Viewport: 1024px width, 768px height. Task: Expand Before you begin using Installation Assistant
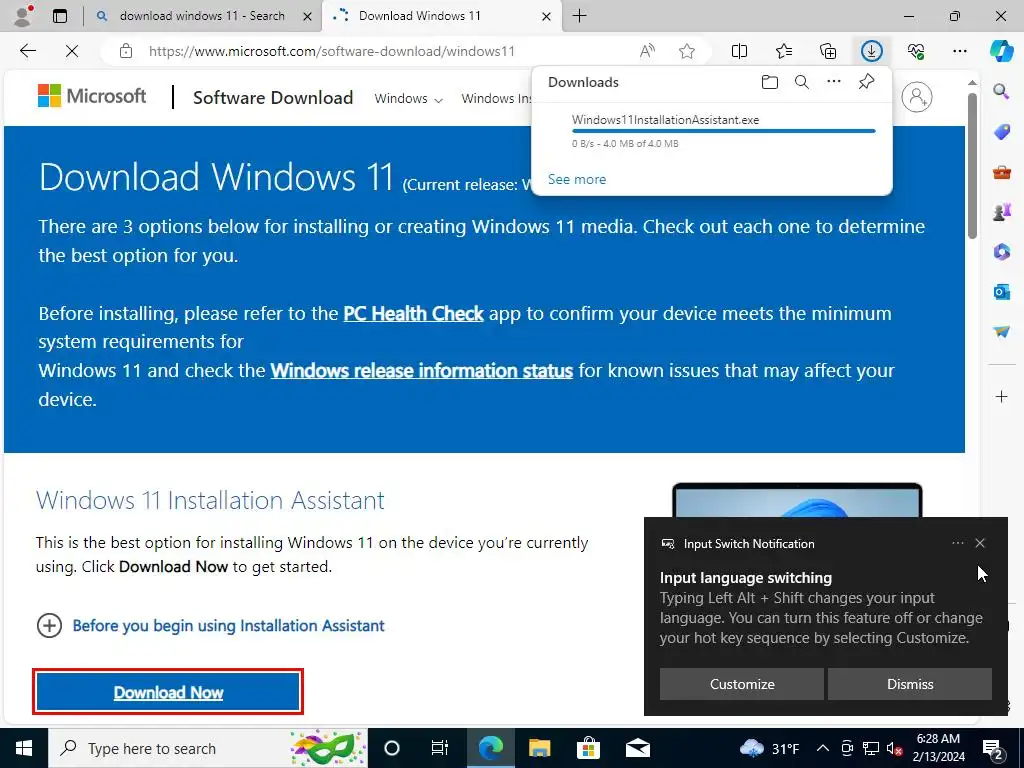(210, 626)
